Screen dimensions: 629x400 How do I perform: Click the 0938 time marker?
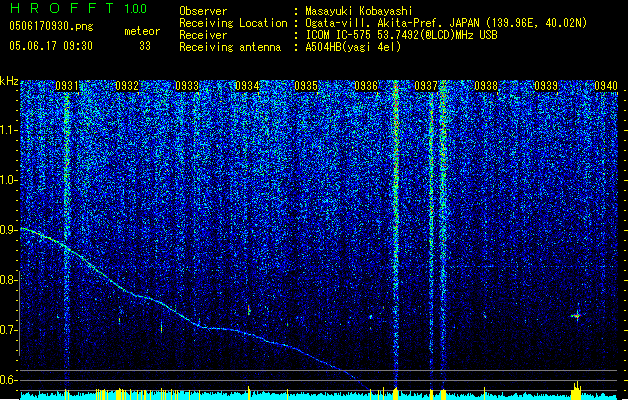[486, 87]
